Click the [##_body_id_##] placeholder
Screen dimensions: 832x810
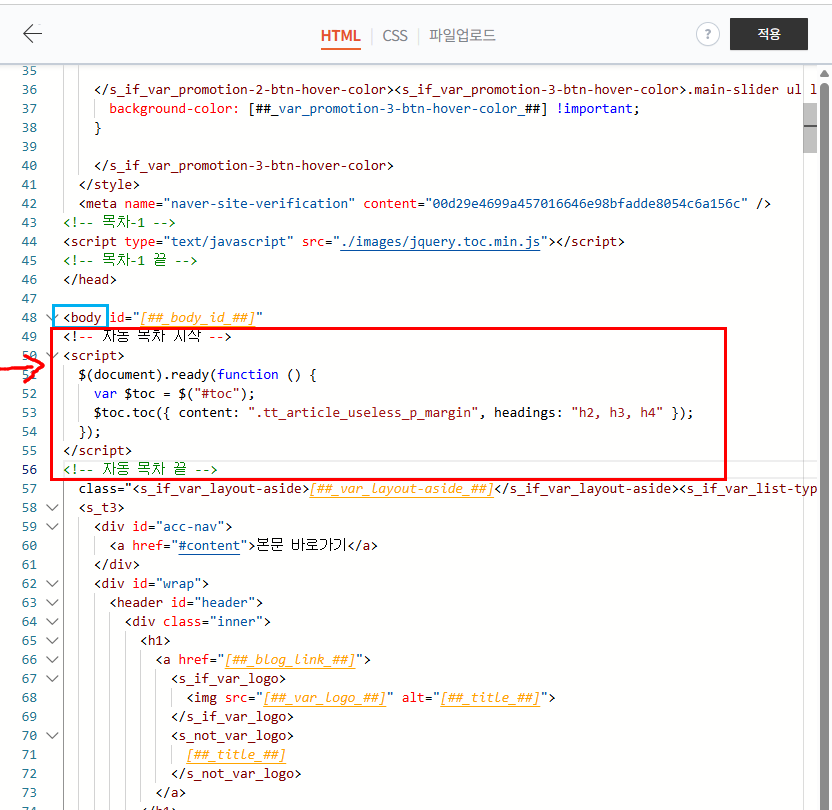tap(197, 318)
